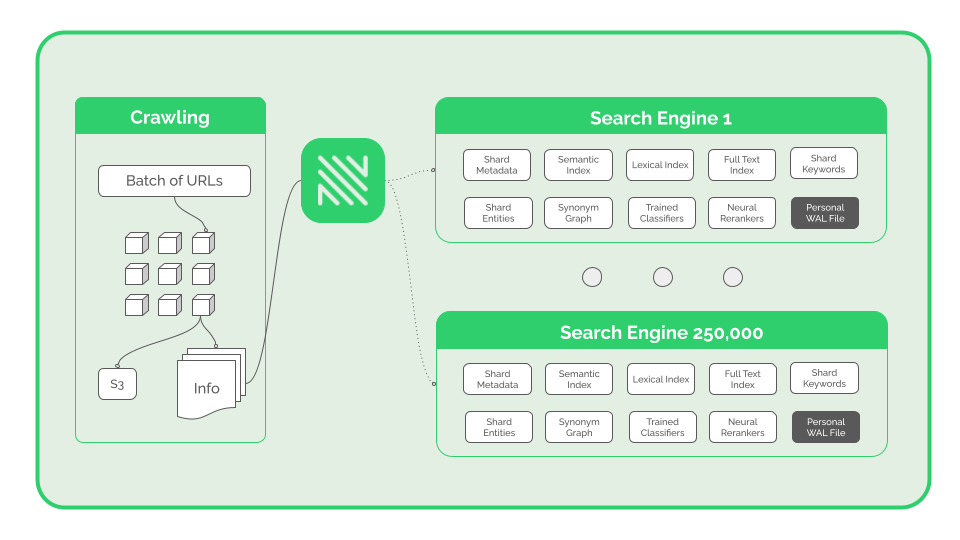Select the Search Engine 1 header
Viewport: 960px width, 540px height.
661,118
